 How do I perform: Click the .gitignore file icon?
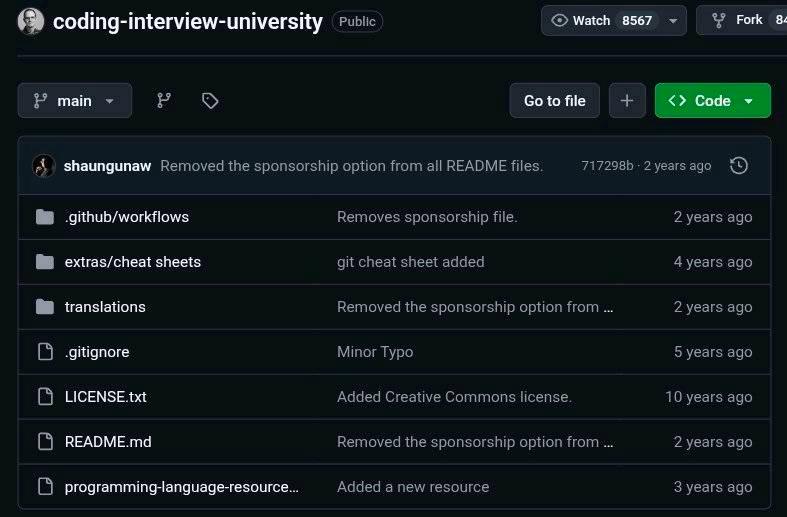(x=45, y=352)
